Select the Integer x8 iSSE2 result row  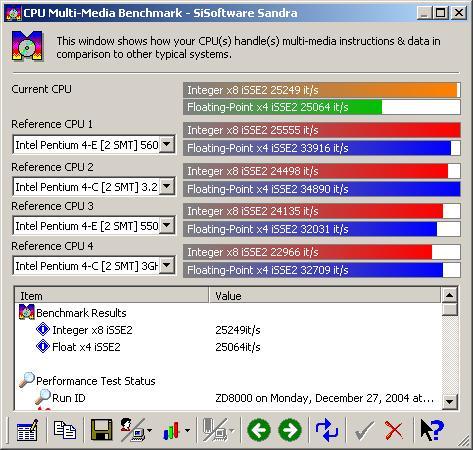coord(228,330)
